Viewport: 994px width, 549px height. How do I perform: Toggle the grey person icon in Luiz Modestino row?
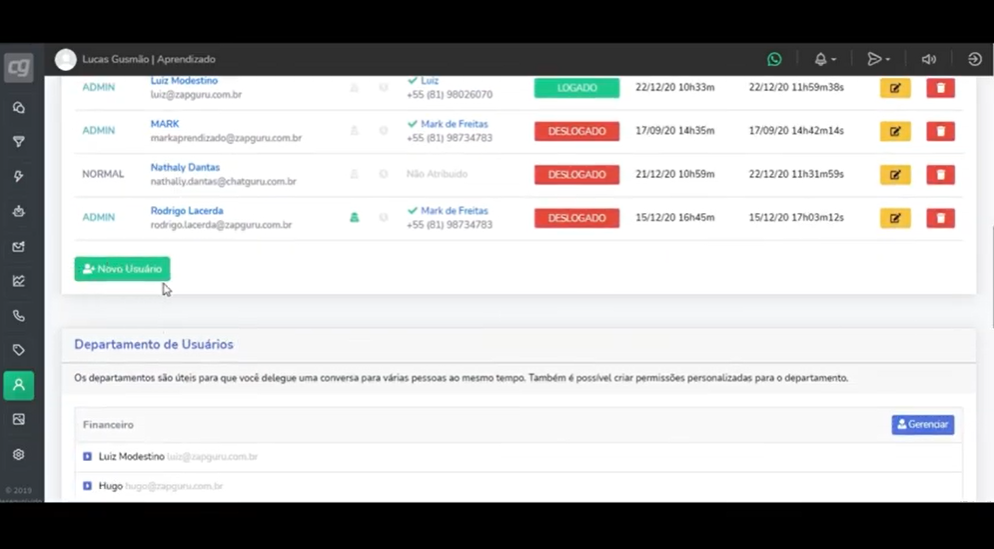[354, 87]
